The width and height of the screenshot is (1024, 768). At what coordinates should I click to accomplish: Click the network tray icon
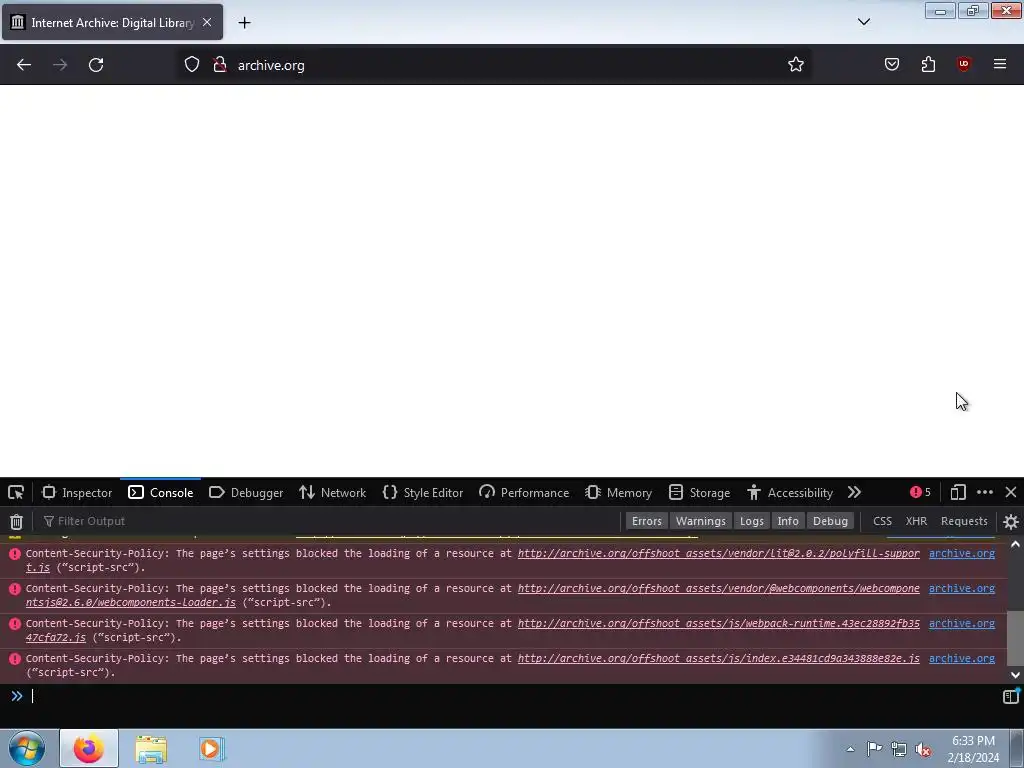(899, 749)
